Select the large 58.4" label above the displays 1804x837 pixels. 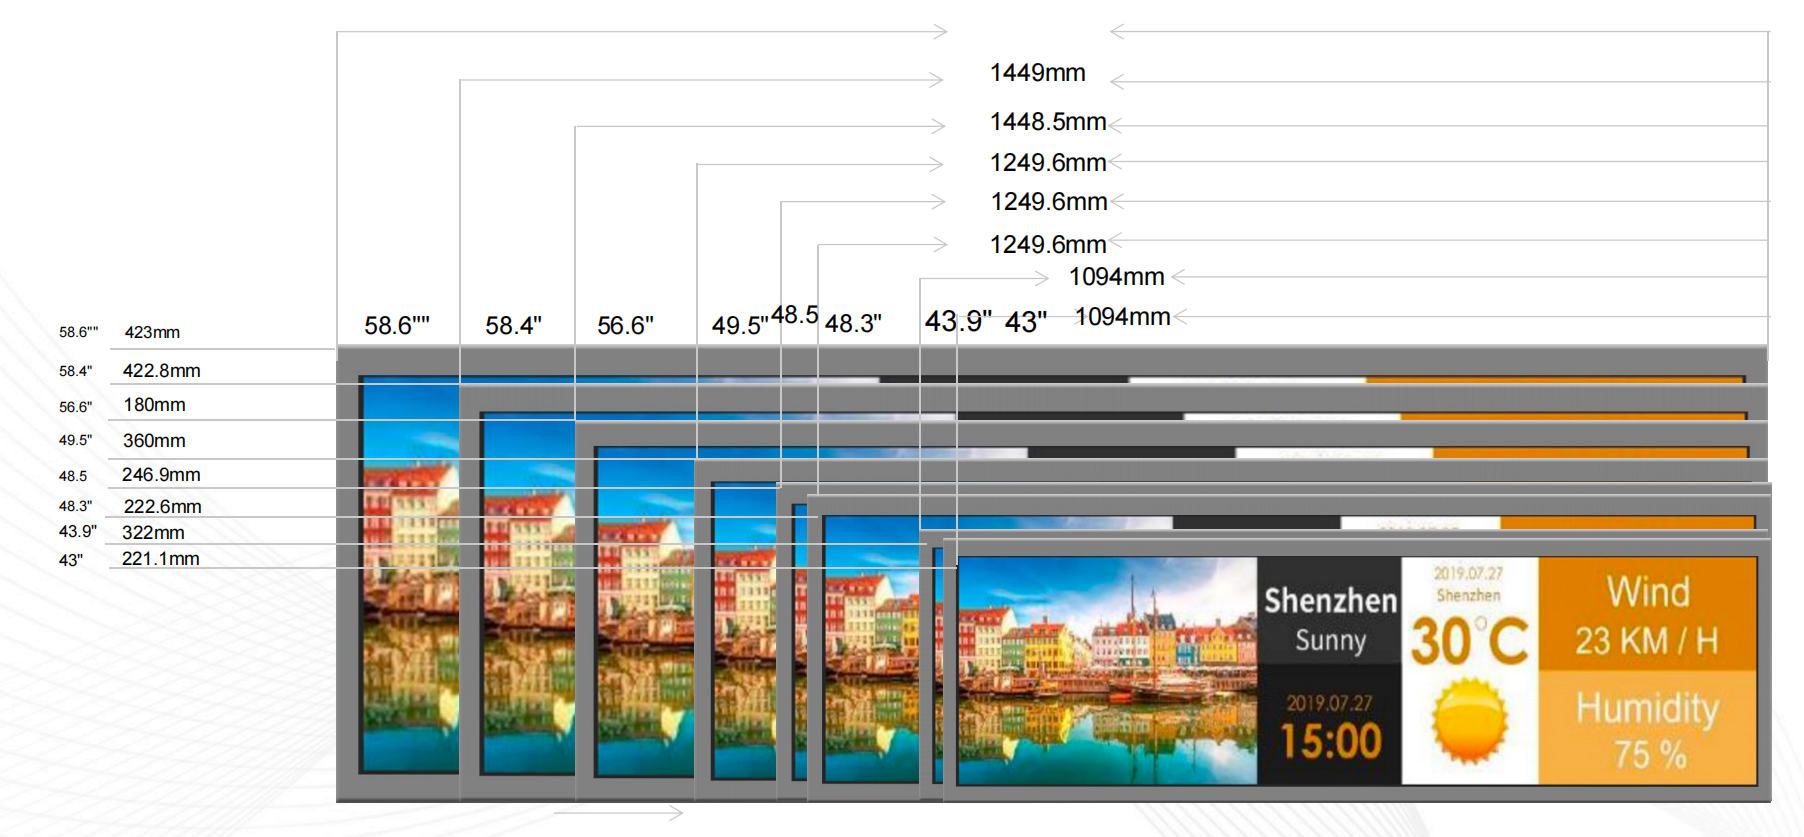(513, 326)
